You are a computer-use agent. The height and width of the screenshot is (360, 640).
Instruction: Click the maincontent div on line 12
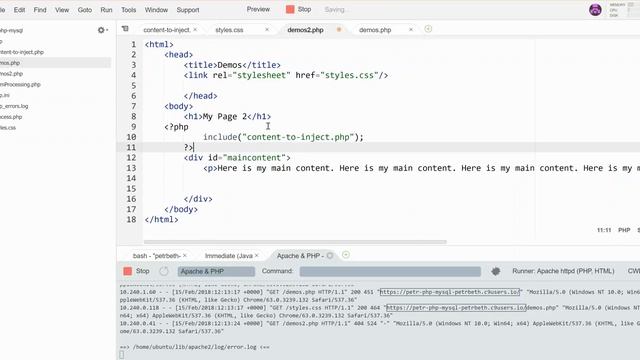pyautogui.click(x=237, y=158)
